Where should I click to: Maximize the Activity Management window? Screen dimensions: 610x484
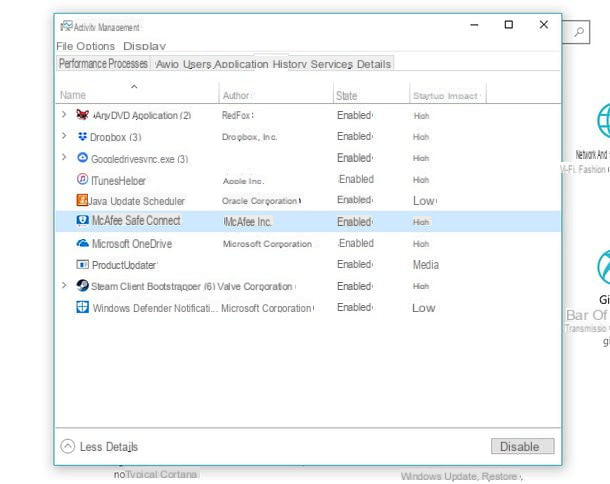pyautogui.click(x=508, y=25)
